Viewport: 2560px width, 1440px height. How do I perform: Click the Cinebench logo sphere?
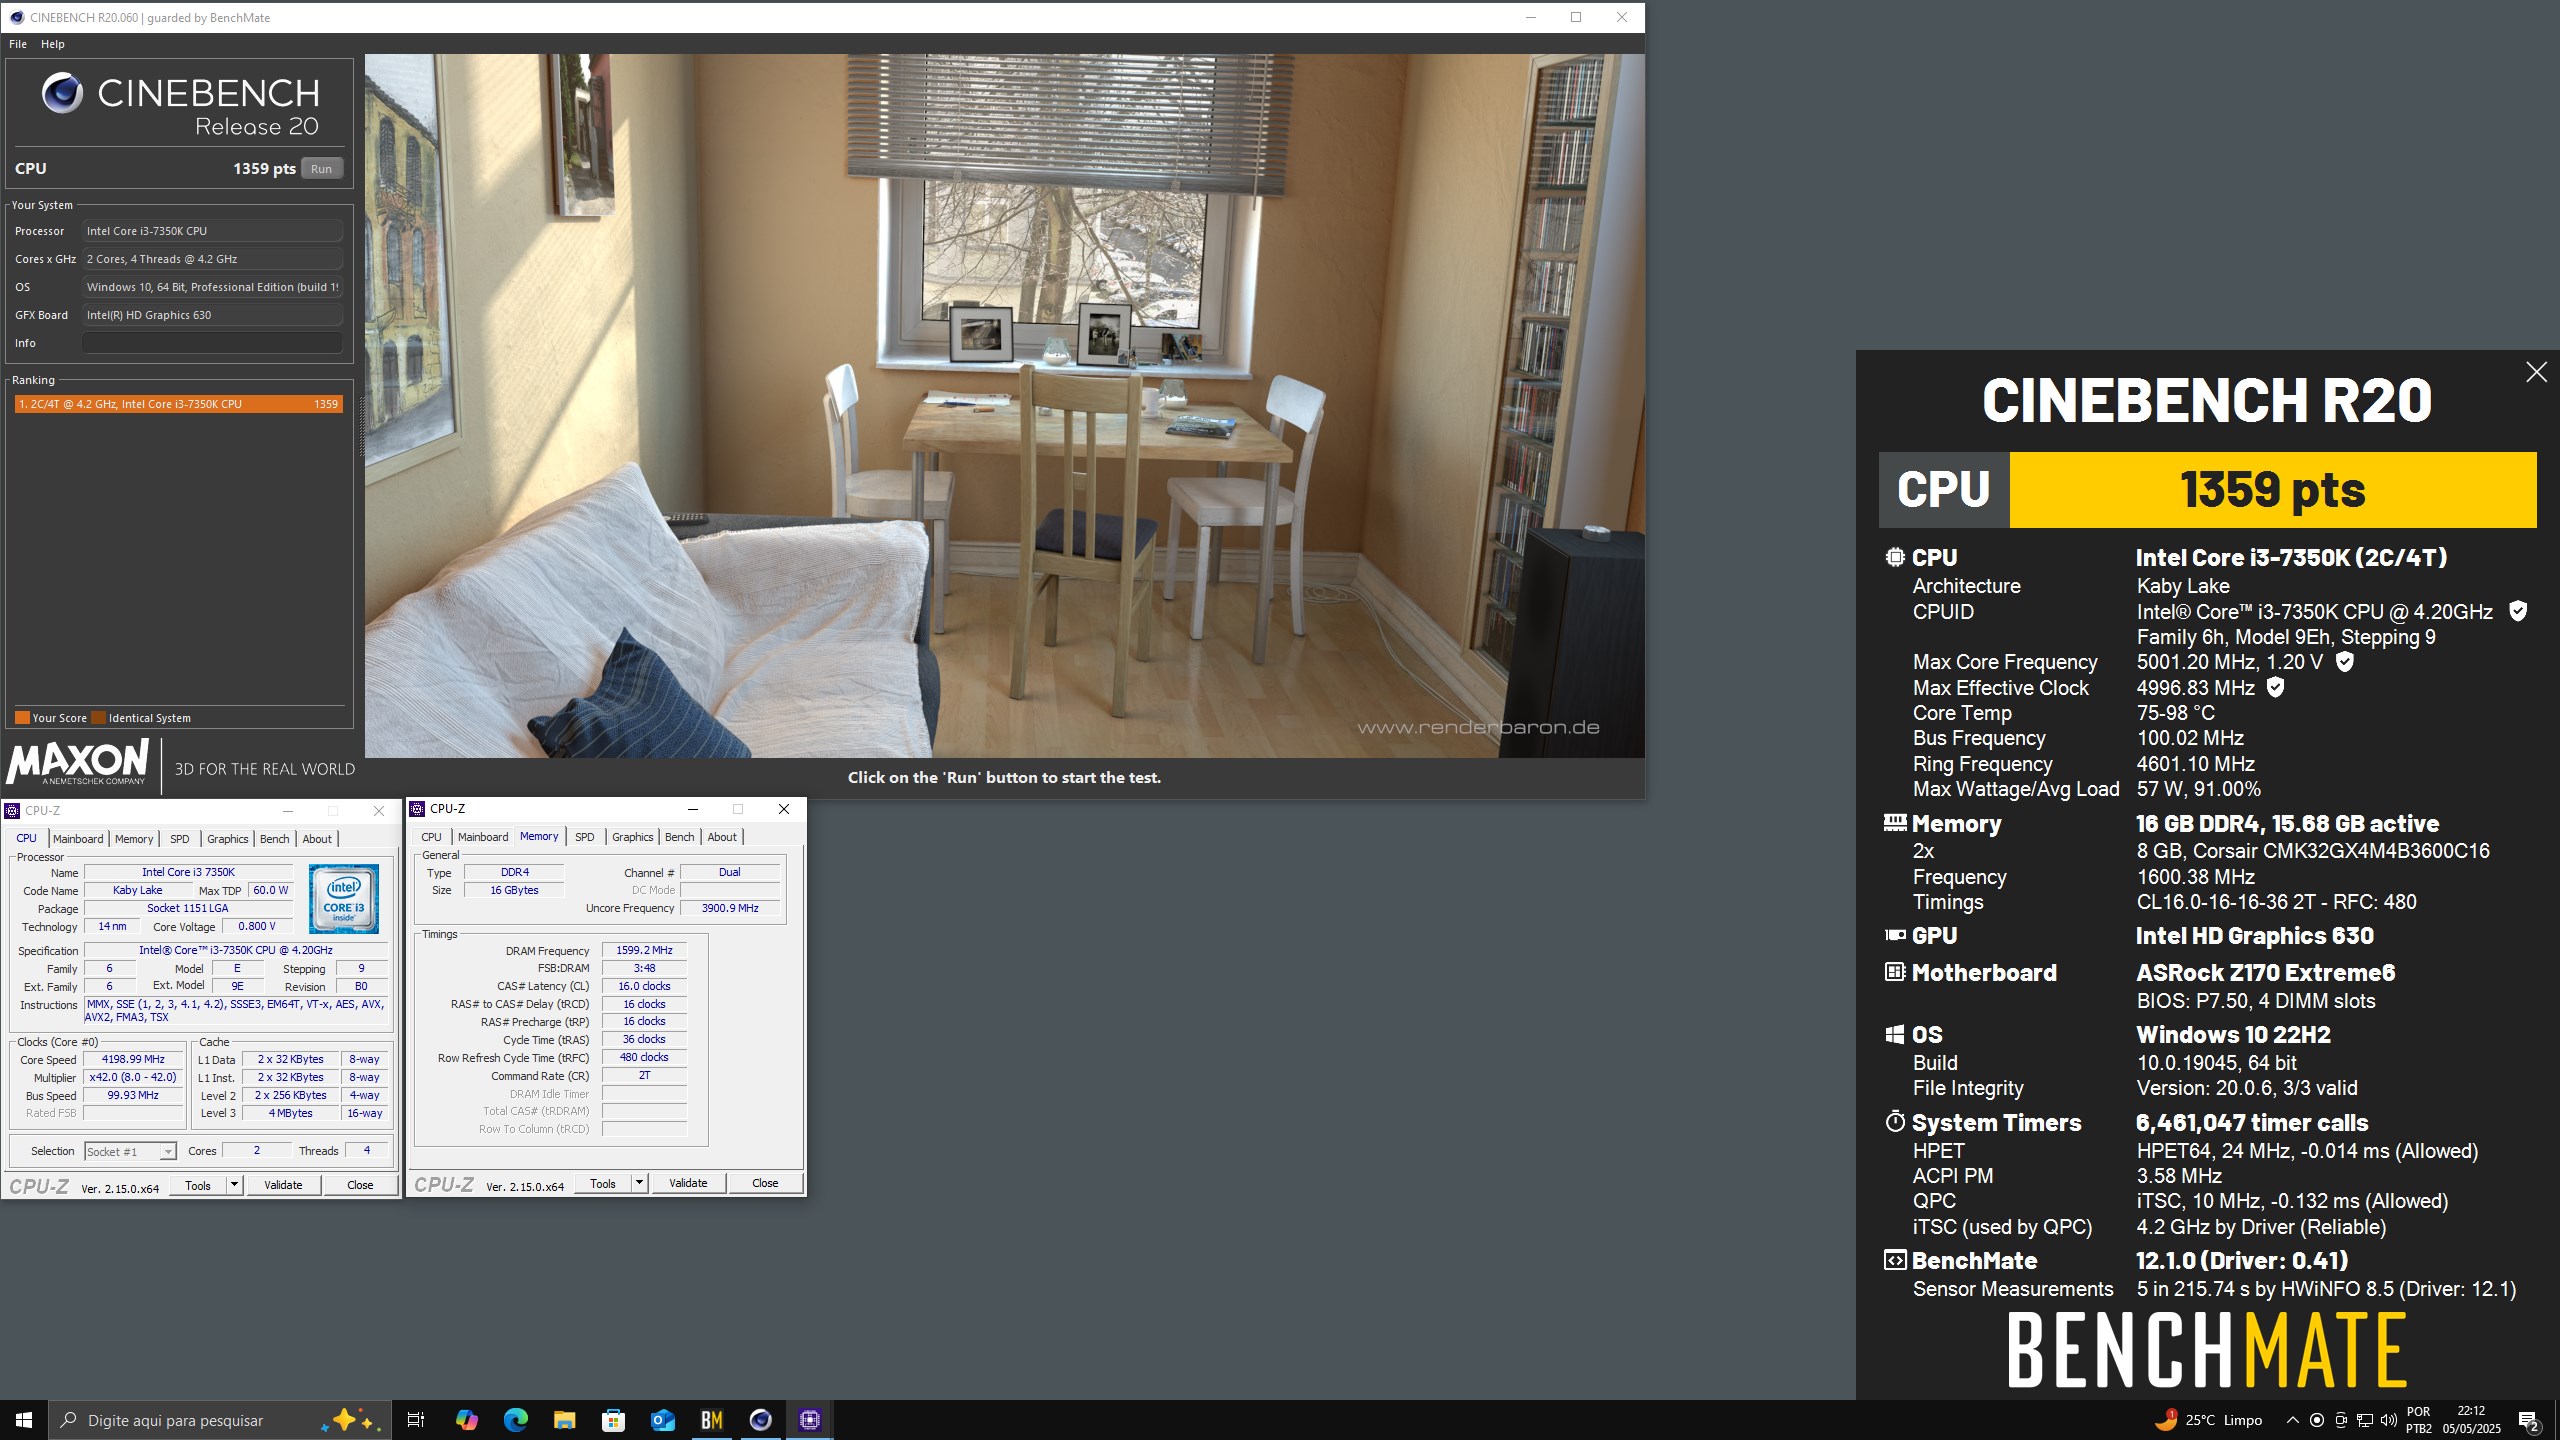[x=62, y=93]
